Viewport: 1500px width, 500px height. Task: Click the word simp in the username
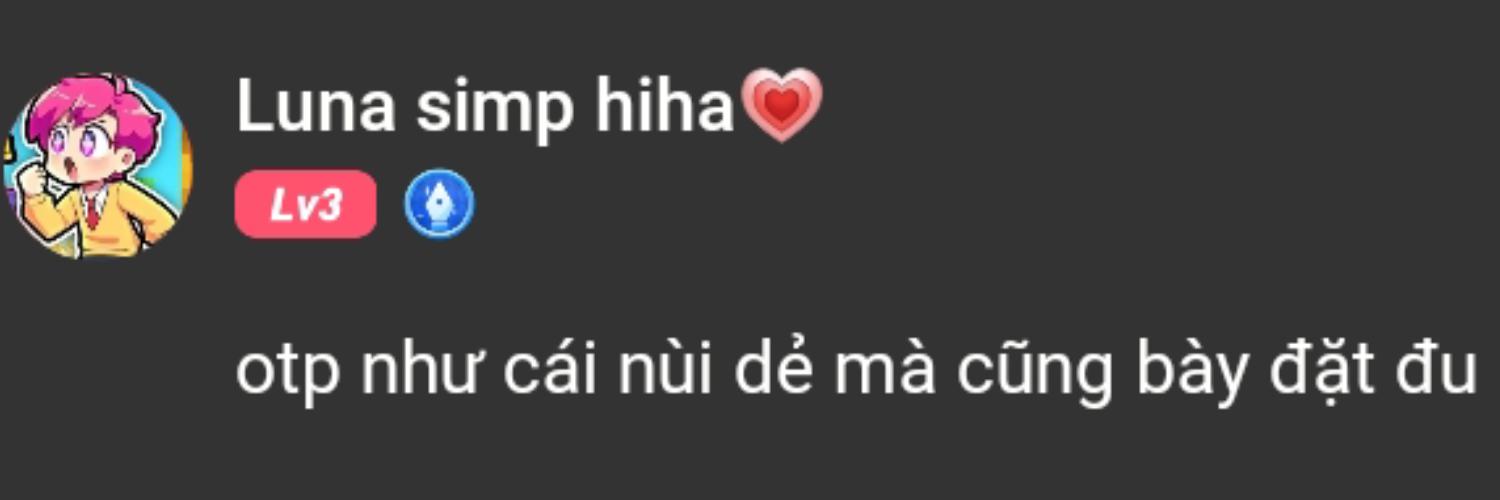coord(495,110)
